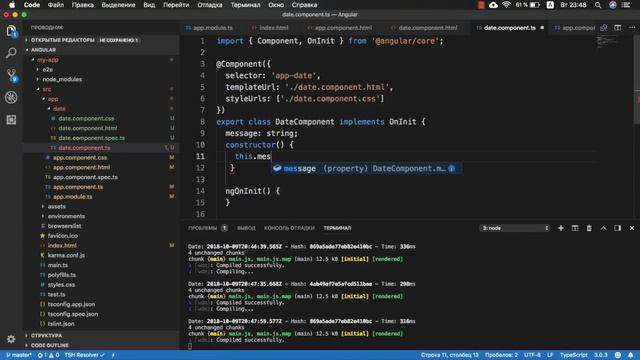Screen dimensions: 640x360
Task: Collapse the date folder
Action: click(59, 109)
